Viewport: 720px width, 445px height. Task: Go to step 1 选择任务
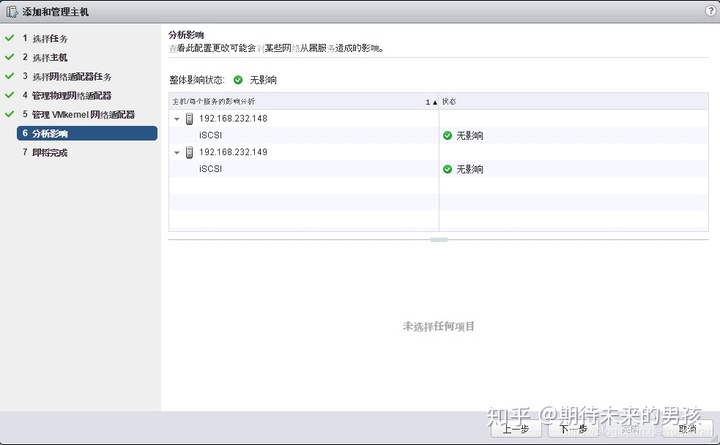[45, 39]
